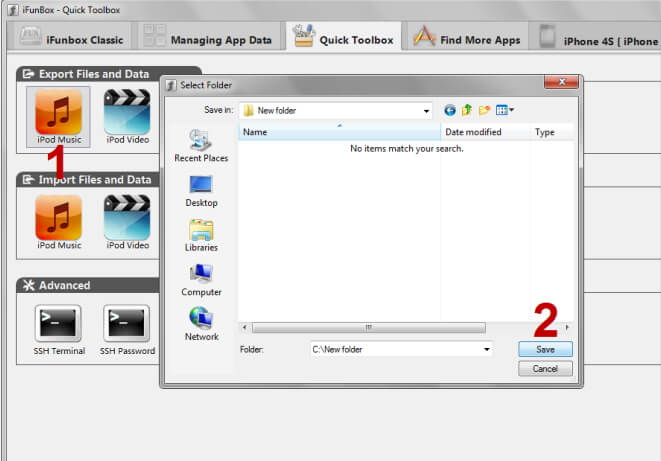Sort by the Type column header

pos(553,132)
